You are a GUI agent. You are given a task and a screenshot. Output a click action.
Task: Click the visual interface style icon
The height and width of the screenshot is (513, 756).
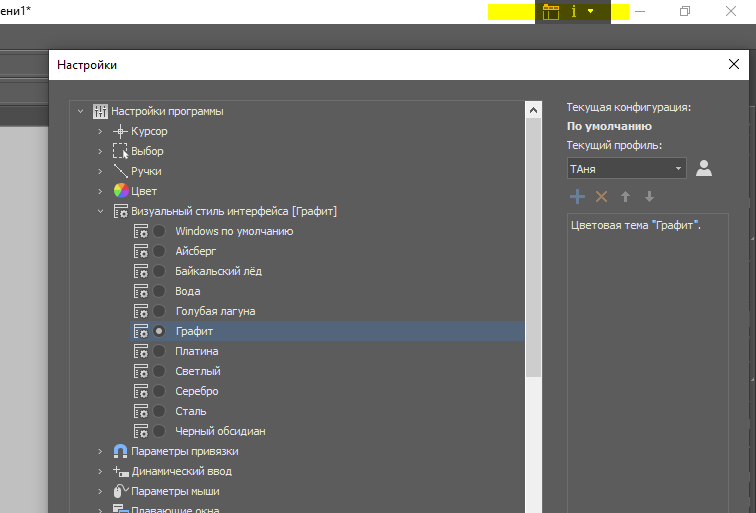coord(121,211)
